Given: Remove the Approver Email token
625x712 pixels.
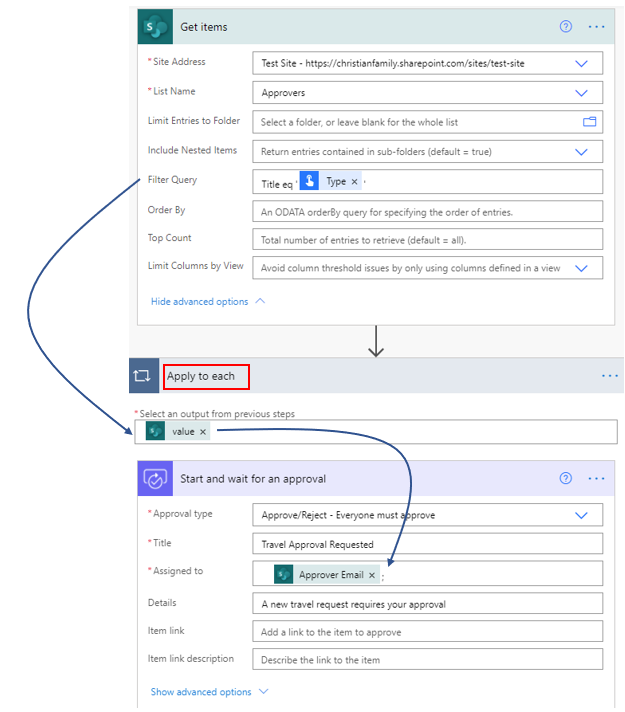Looking at the screenshot, I should click(372, 575).
